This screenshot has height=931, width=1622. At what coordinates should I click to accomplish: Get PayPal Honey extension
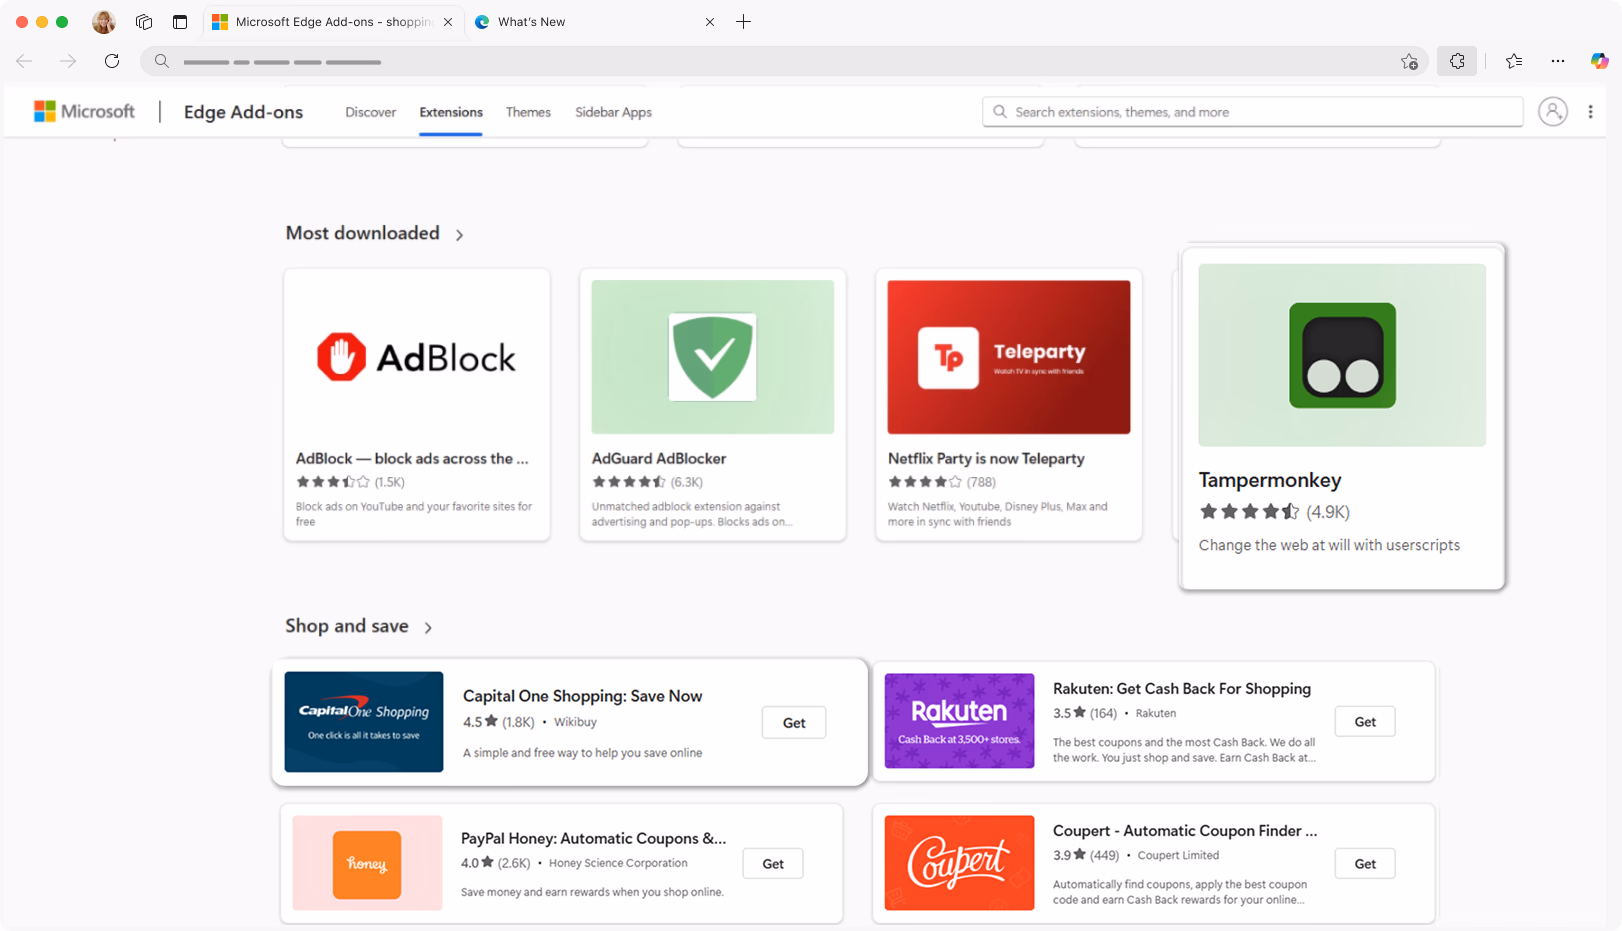(x=773, y=864)
